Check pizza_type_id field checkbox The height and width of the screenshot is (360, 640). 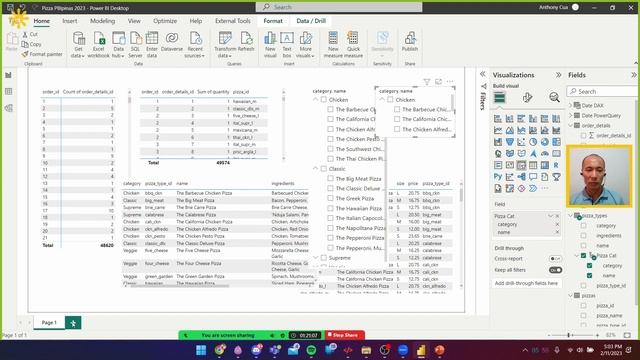[x=583, y=286]
